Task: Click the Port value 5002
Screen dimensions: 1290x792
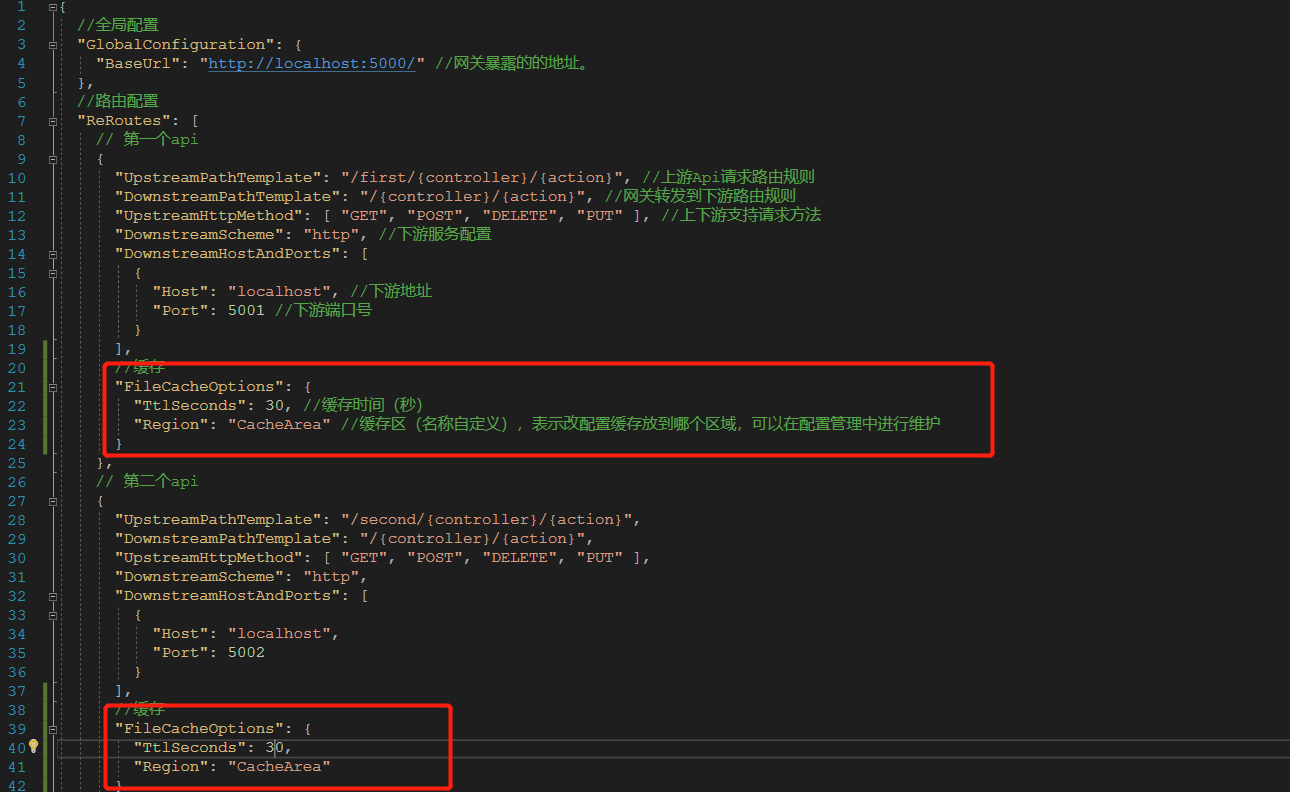Action: pyautogui.click(x=246, y=653)
